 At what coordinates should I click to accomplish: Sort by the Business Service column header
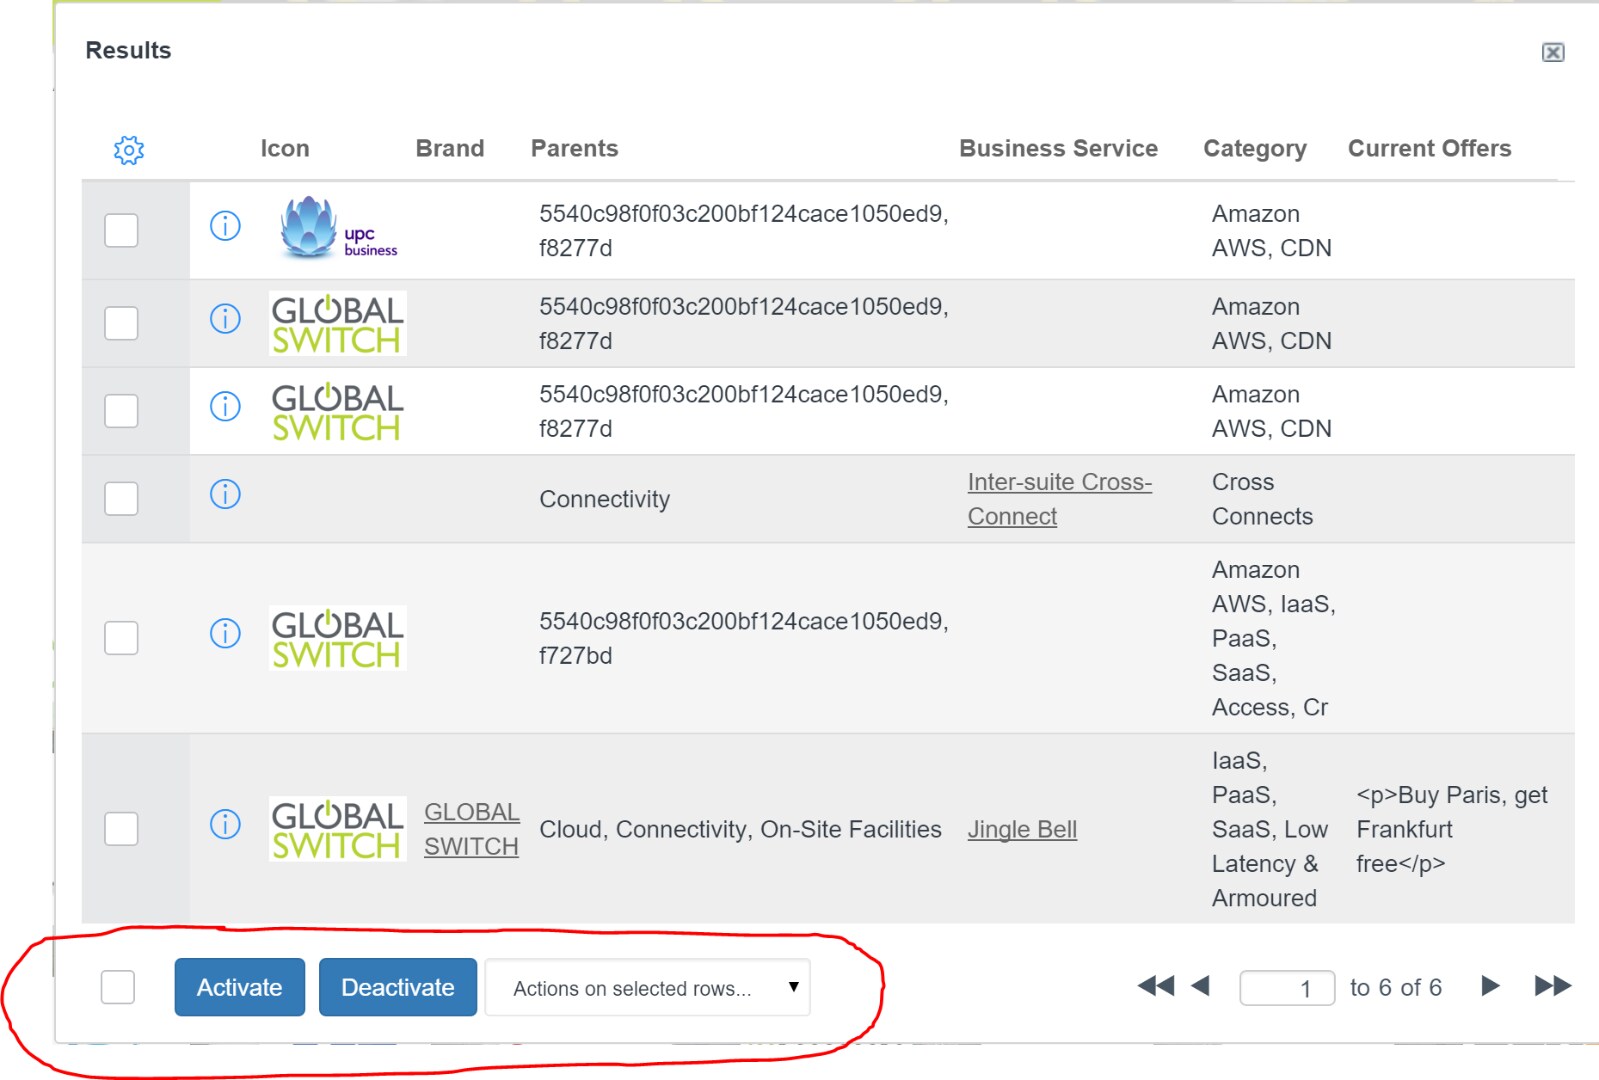[1058, 149]
